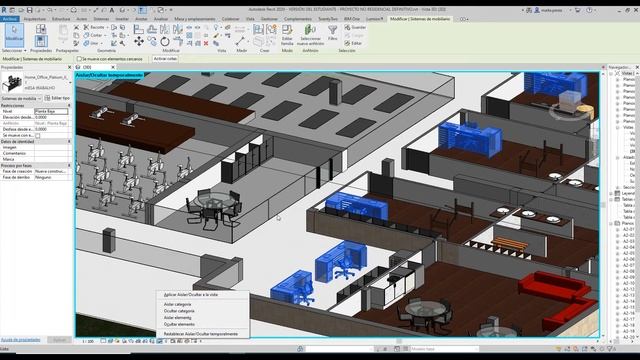Click the 'Elevación desde' value field
640x360 pixels.
51,117
